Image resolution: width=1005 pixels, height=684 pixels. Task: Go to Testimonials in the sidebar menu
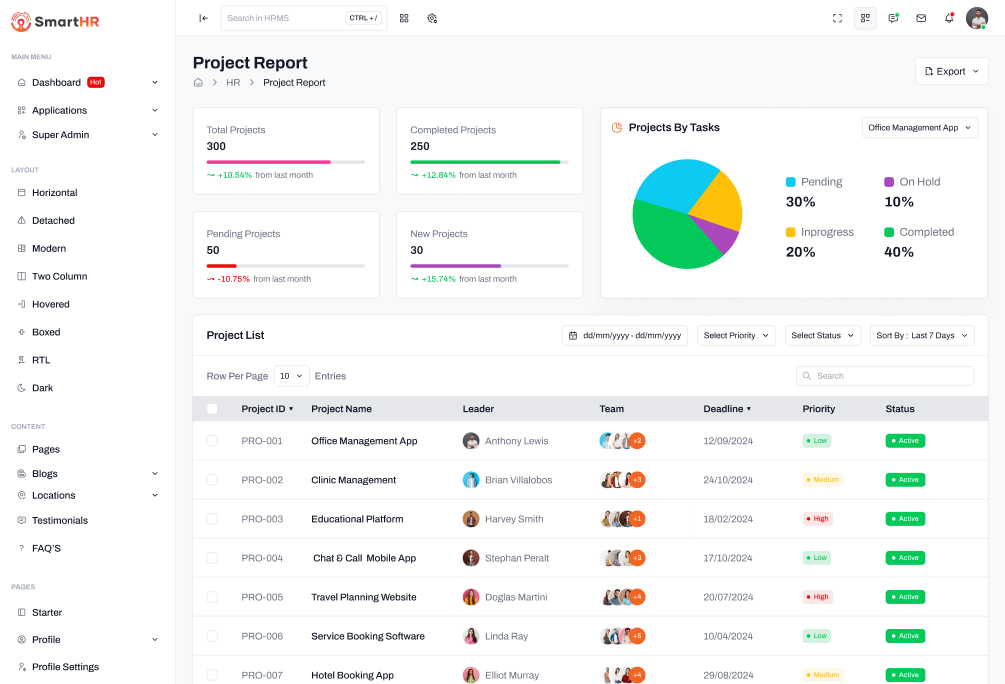[x=59, y=520]
